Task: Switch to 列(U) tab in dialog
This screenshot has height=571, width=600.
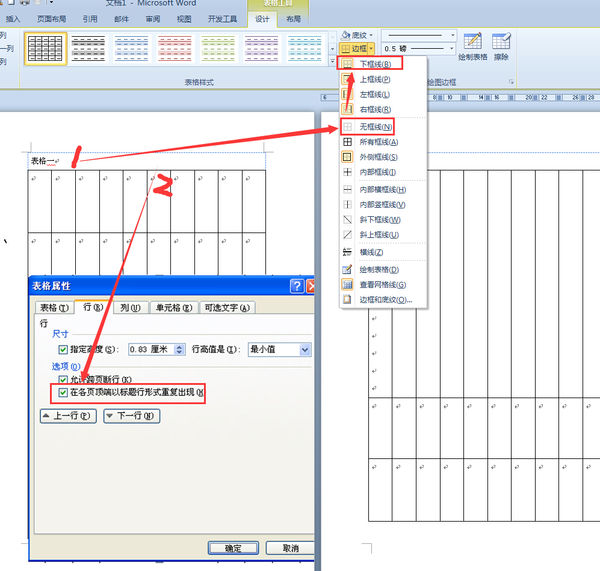Action: point(130,308)
